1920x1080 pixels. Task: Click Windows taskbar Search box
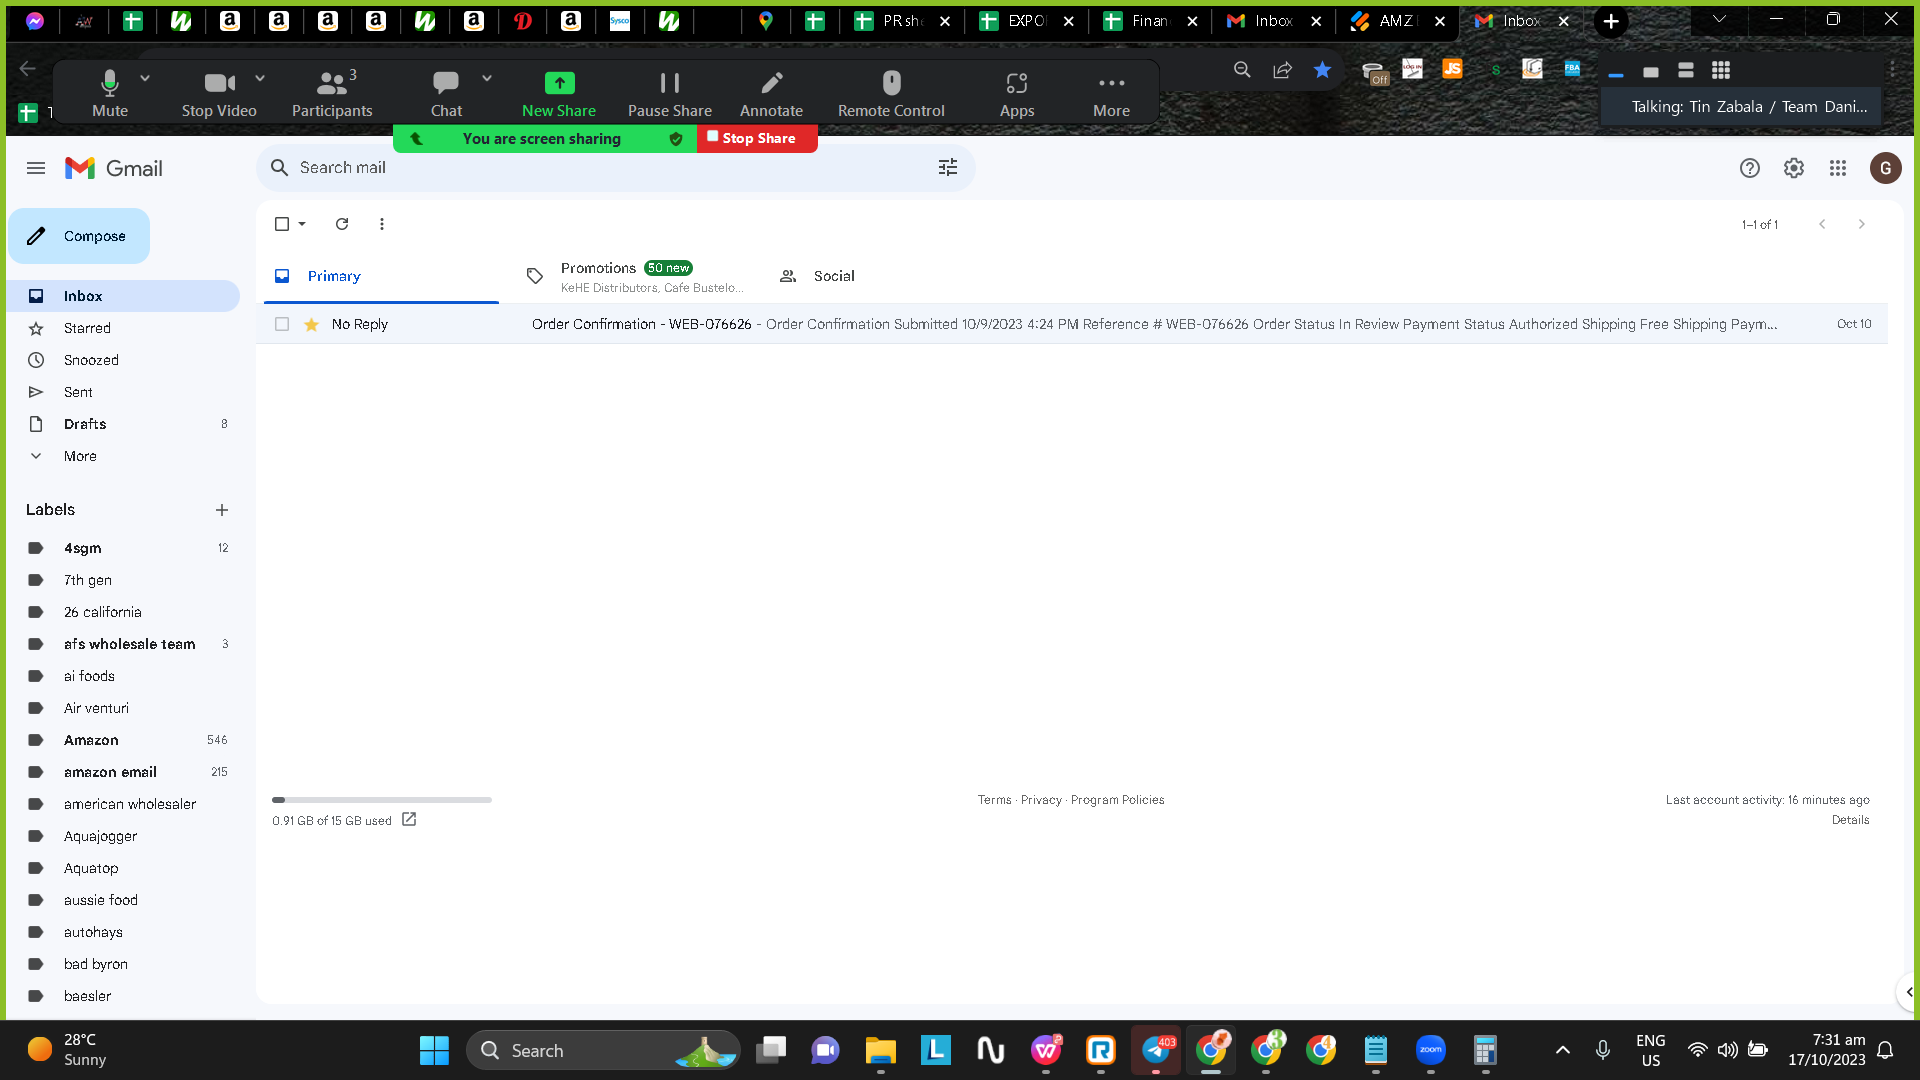603,1050
